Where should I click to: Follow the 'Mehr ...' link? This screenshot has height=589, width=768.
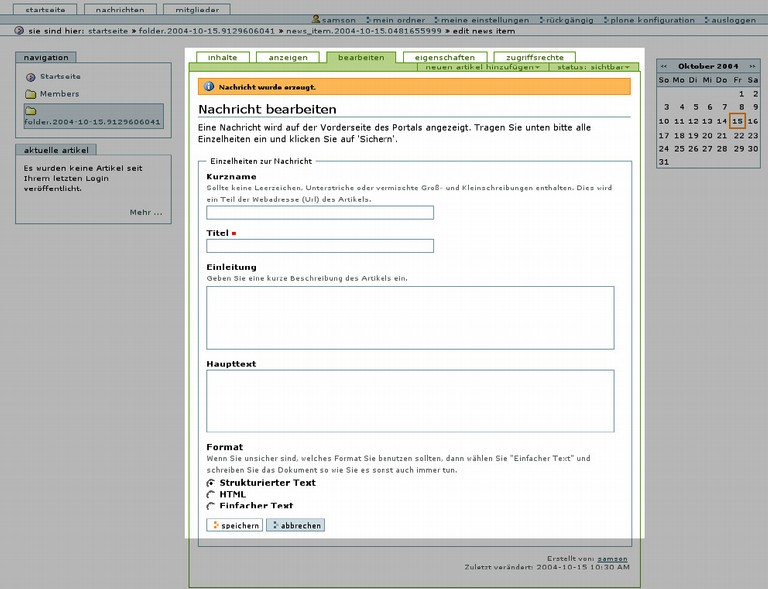(145, 212)
